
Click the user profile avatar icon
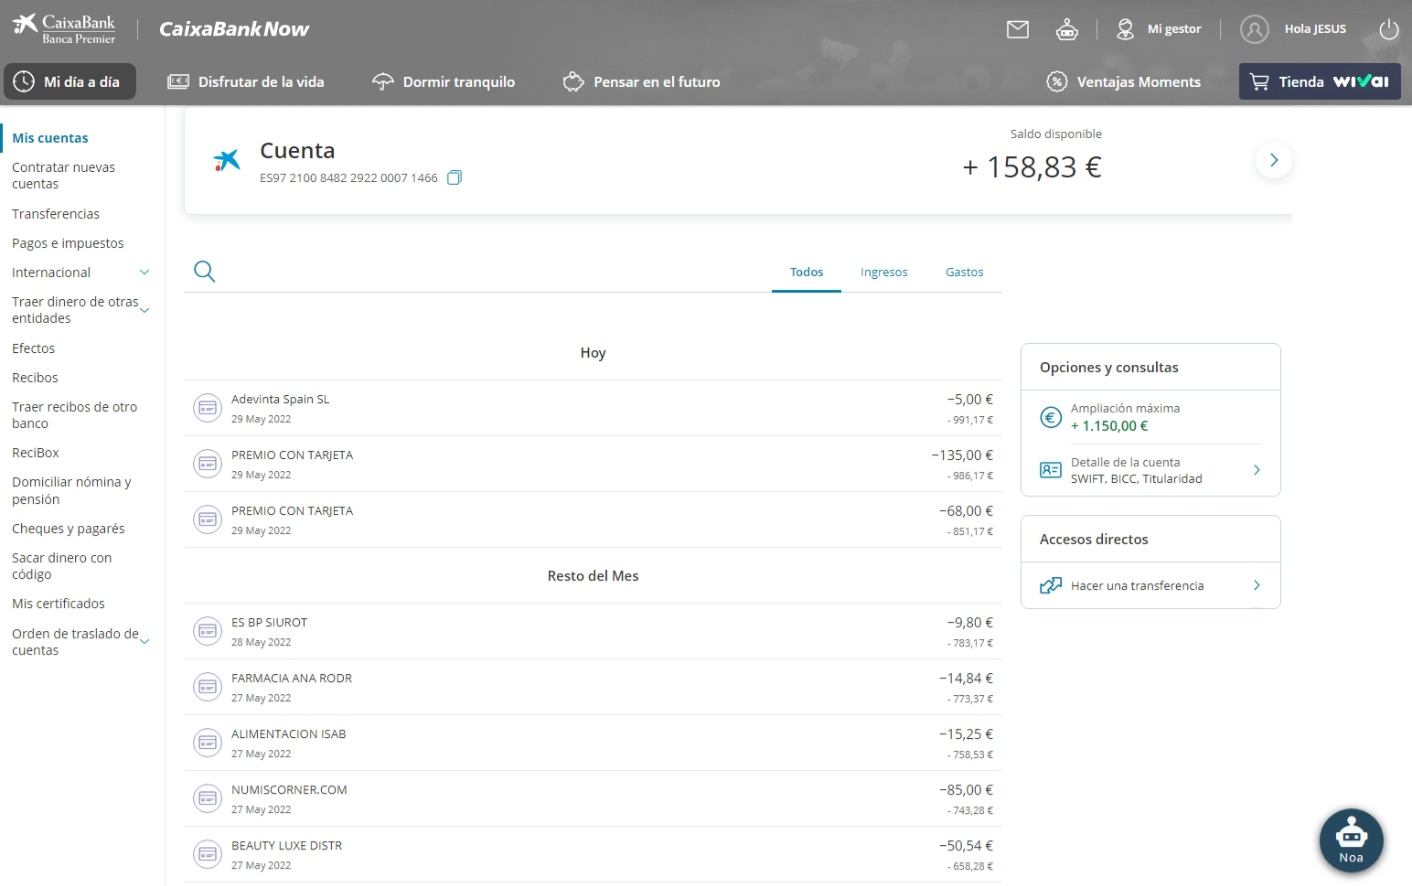(1254, 29)
